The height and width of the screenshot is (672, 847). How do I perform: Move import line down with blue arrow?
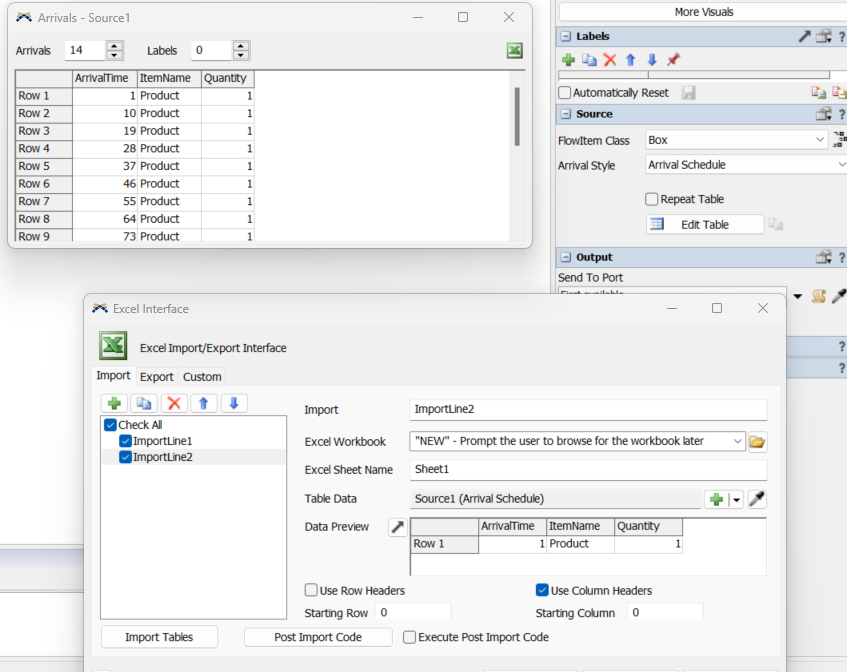pyautogui.click(x=233, y=403)
